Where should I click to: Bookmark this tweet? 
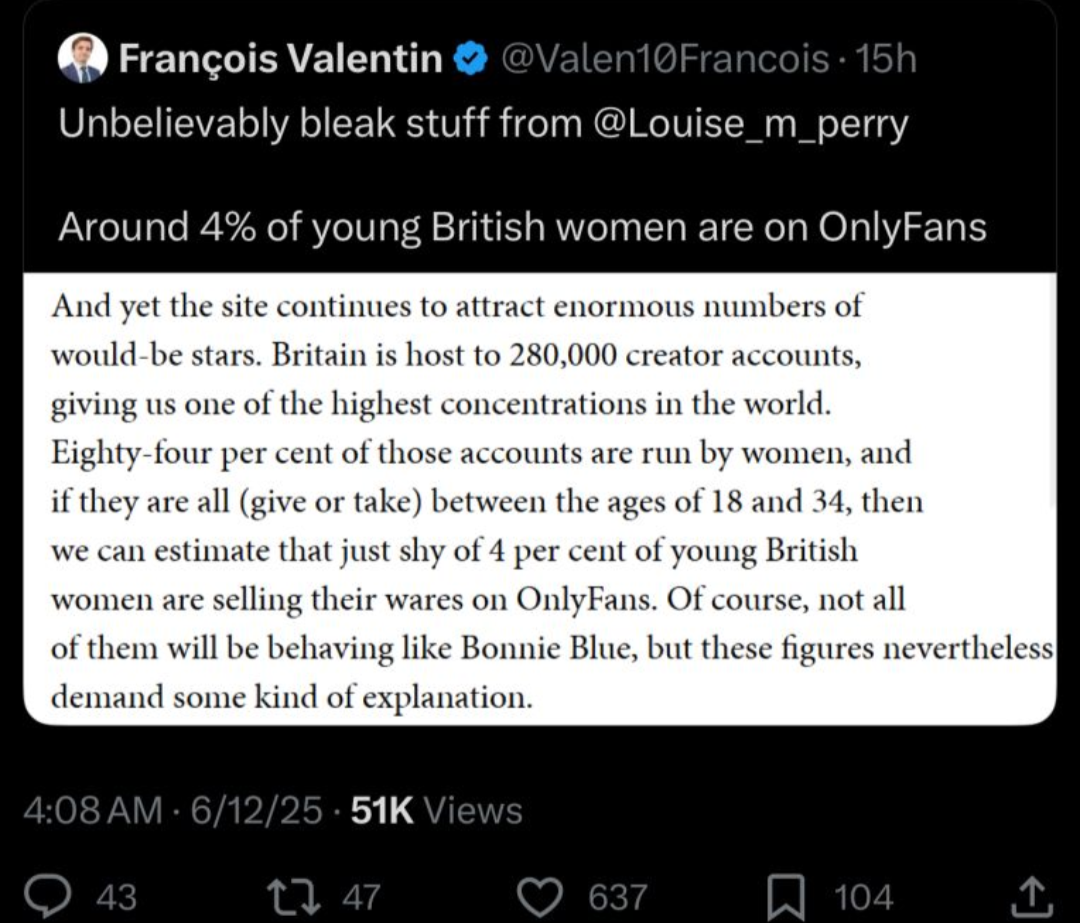click(785, 897)
